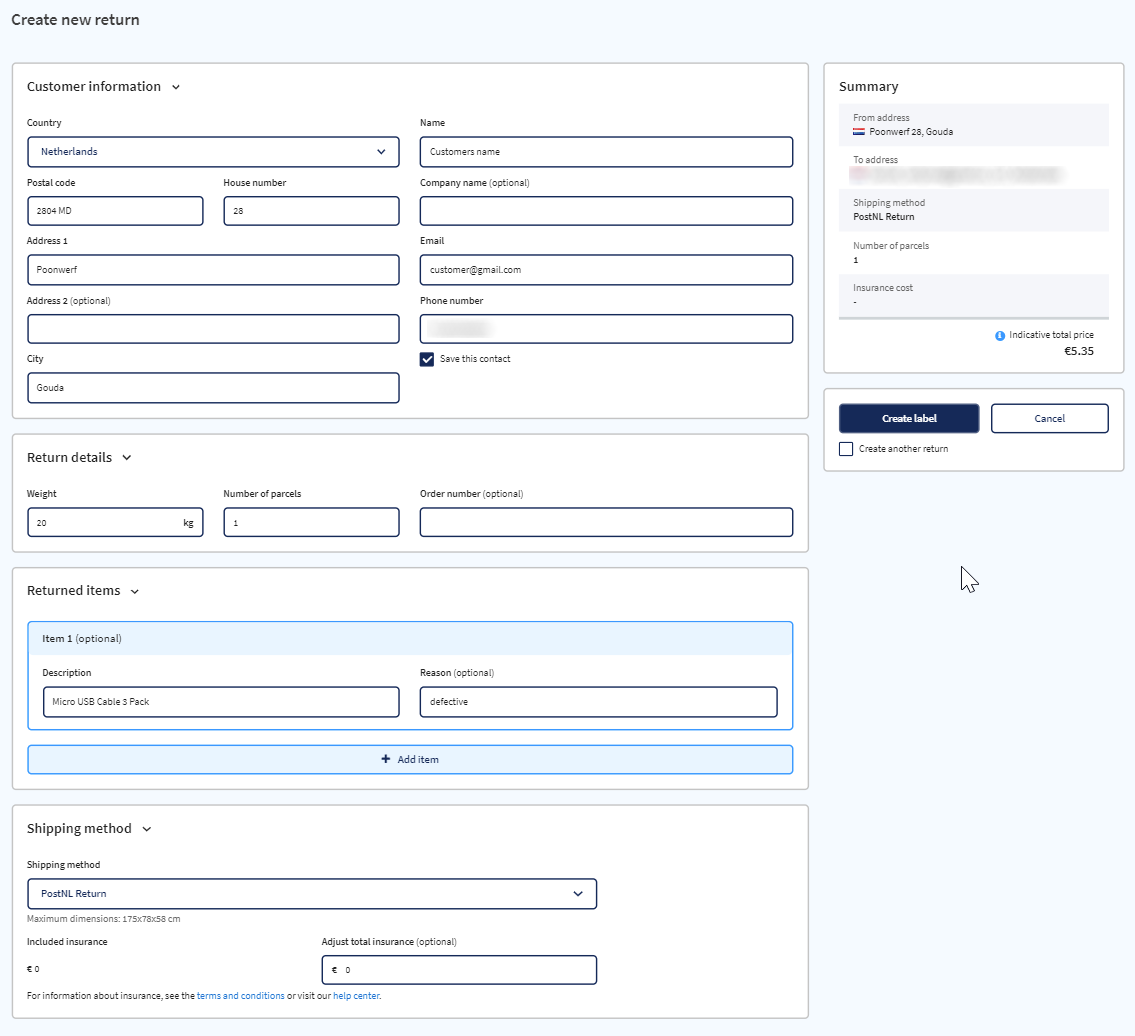Enable the Create another return checkbox

(845, 448)
